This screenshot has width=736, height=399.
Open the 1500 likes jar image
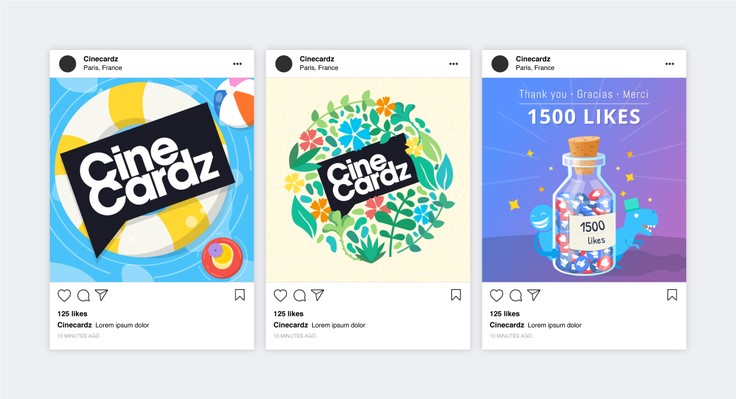tap(584, 180)
